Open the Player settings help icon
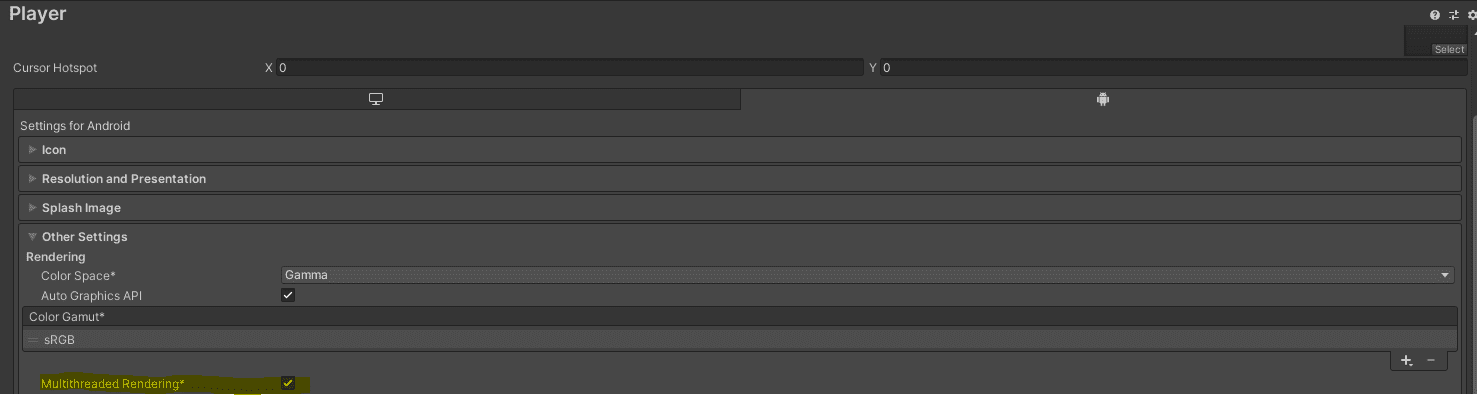The image size is (1477, 395). (x=1435, y=15)
